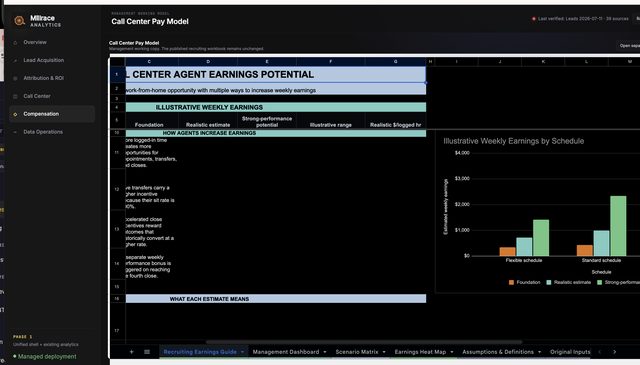The width and height of the screenshot is (640, 365).
Task: Select row 1 header
Action: click(x=117, y=74)
